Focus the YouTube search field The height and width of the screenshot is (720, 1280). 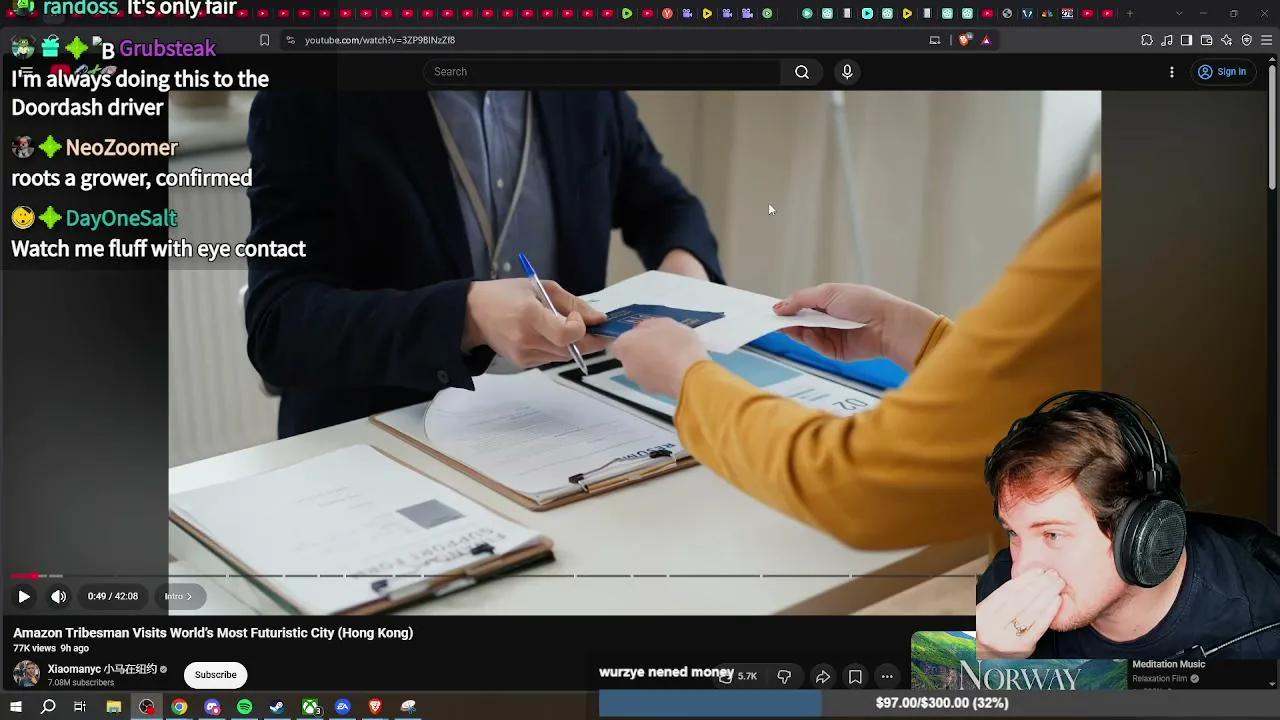603,72
